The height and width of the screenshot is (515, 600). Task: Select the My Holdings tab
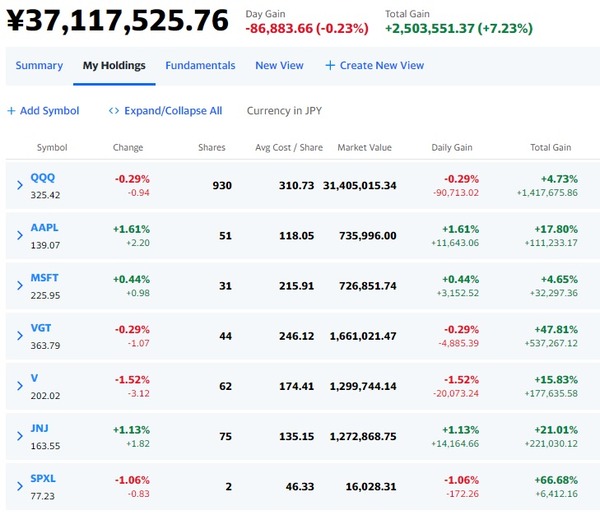[x=114, y=65]
